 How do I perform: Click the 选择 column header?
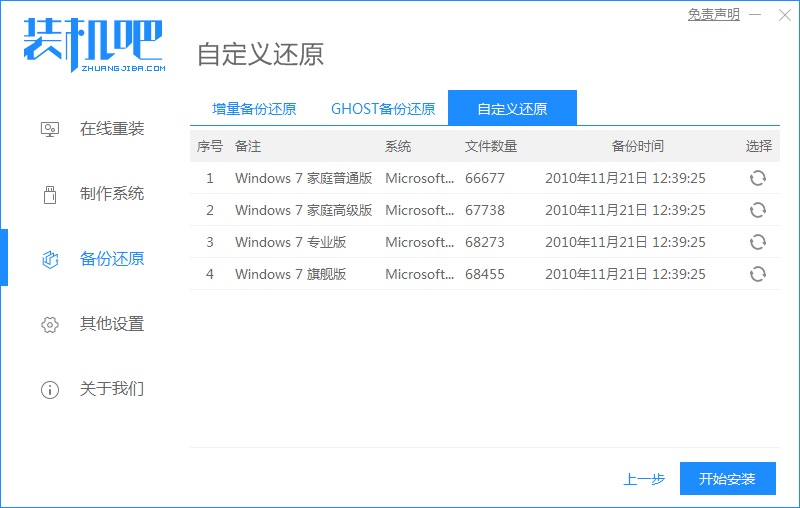point(759,146)
